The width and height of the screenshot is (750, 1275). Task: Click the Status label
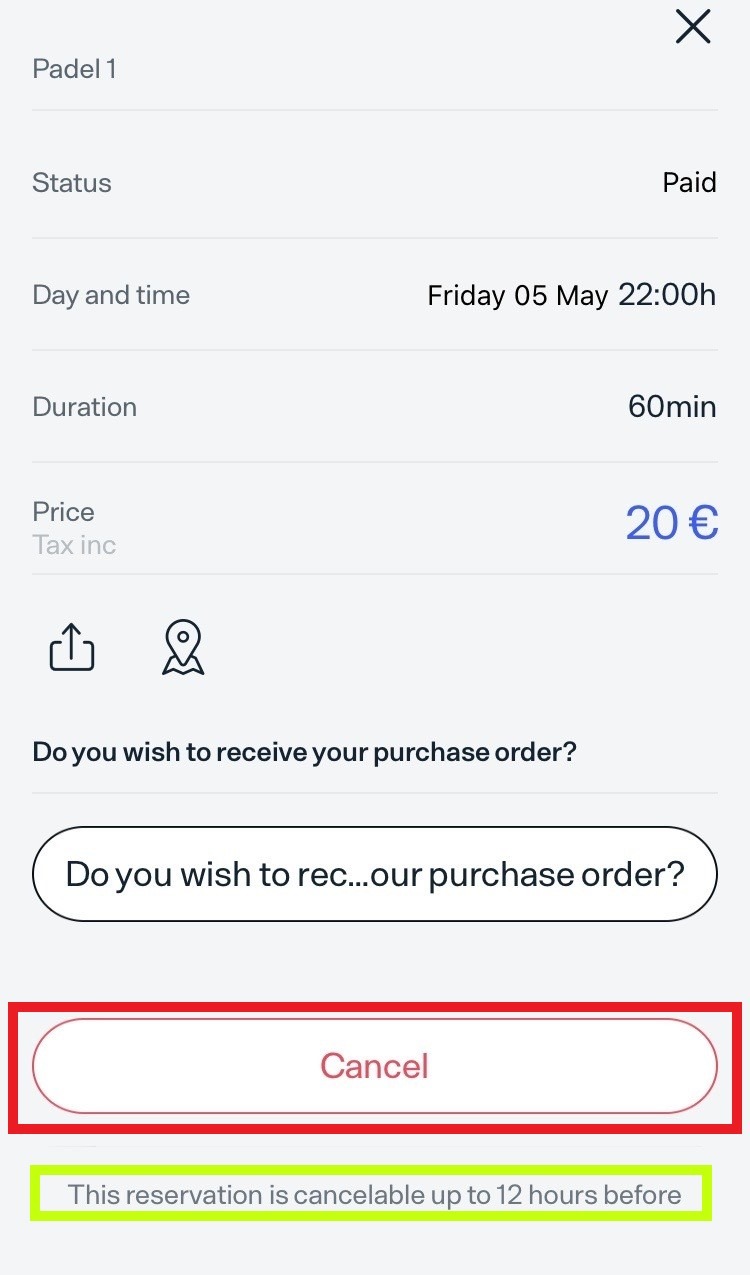(x=72, y=183)
